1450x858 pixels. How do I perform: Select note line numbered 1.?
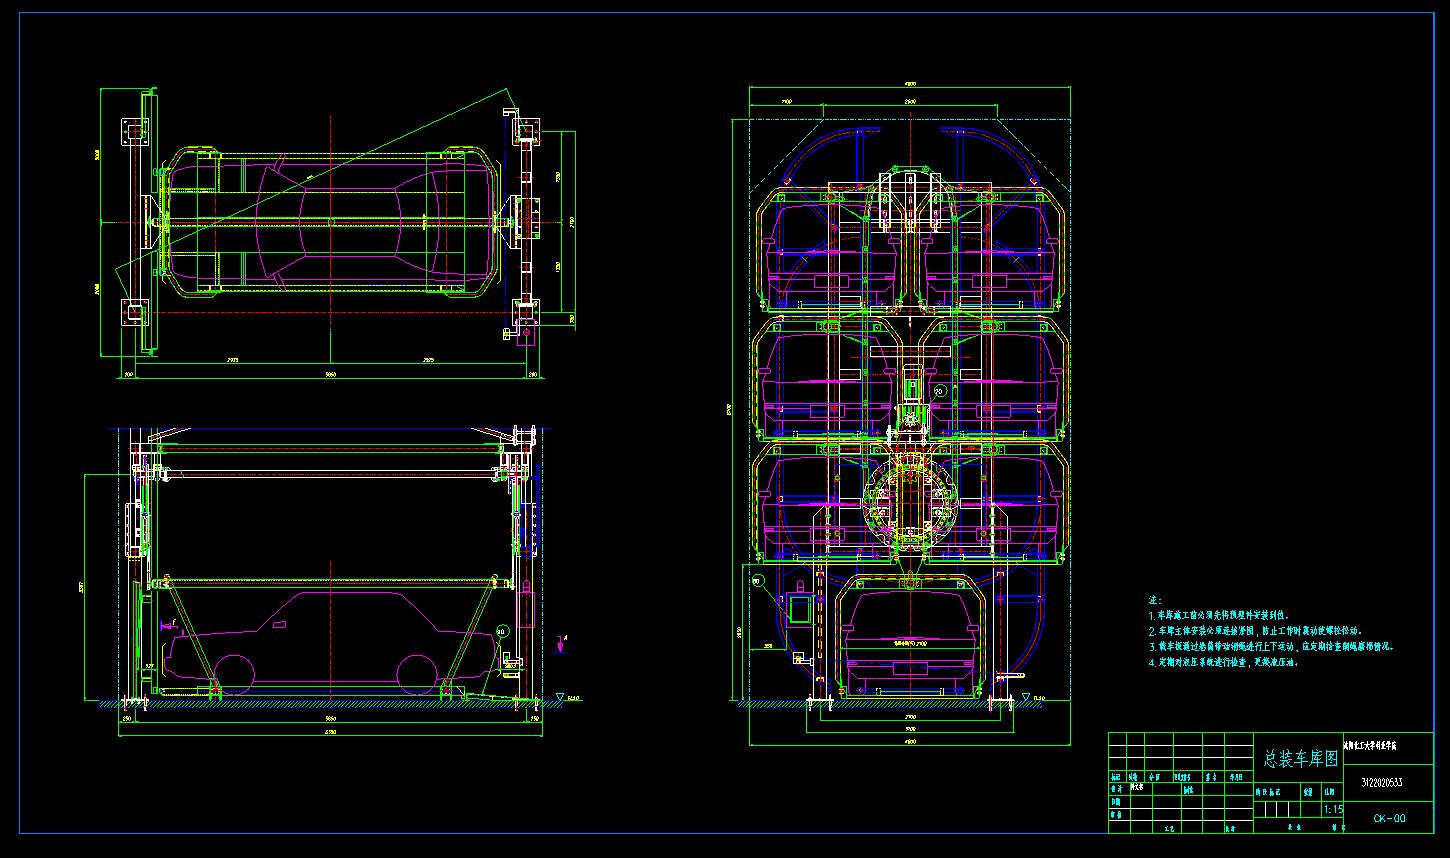click(x=1219, y=616)
